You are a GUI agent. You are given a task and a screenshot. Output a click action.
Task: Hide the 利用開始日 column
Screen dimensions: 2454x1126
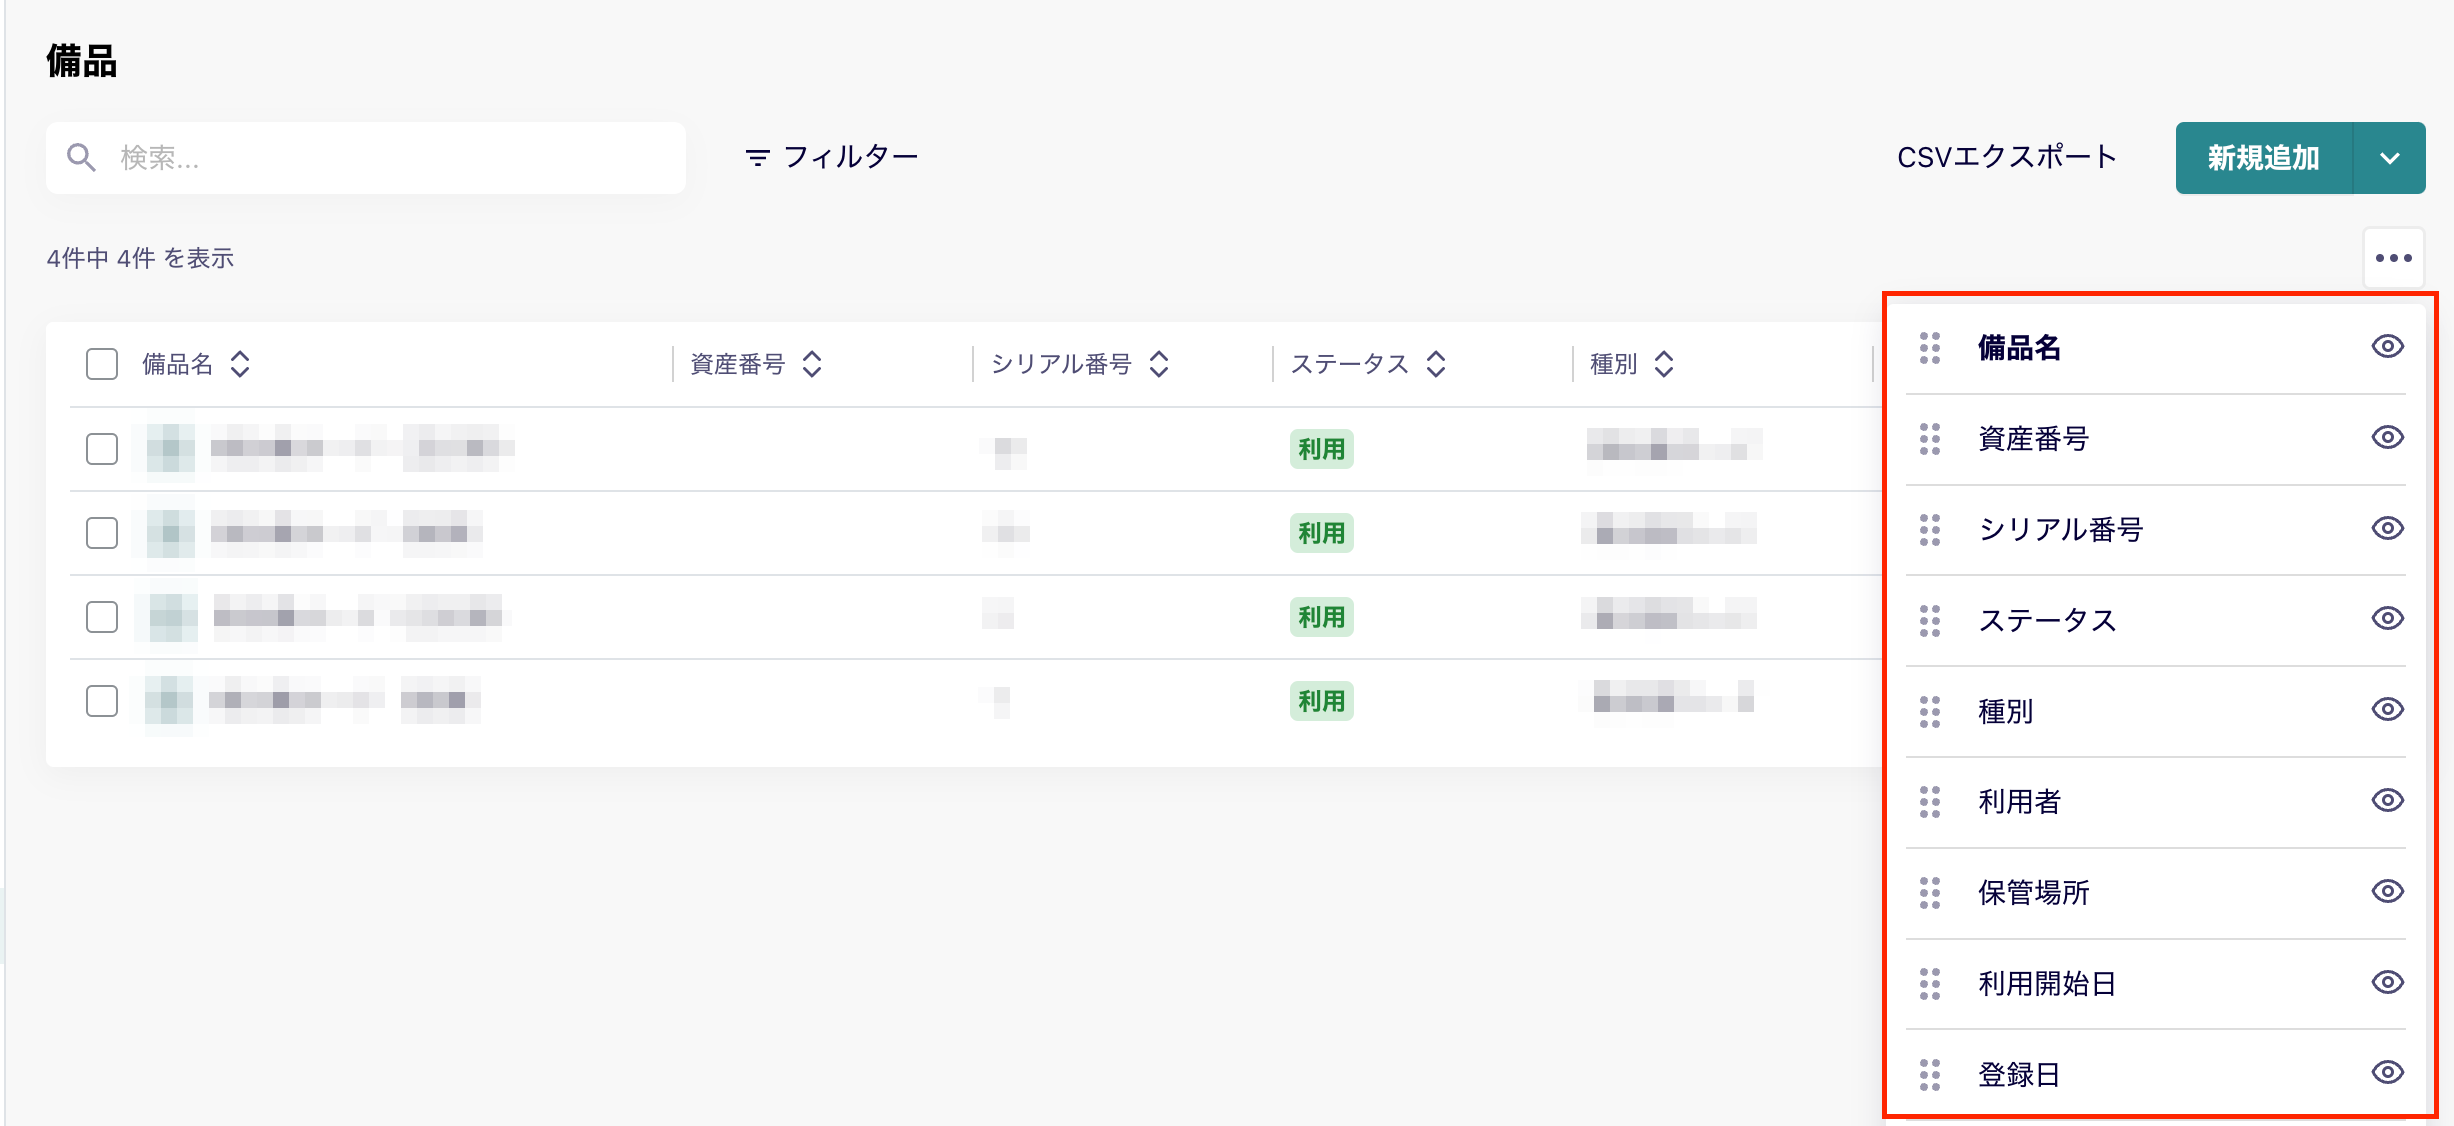(2388, 983)
